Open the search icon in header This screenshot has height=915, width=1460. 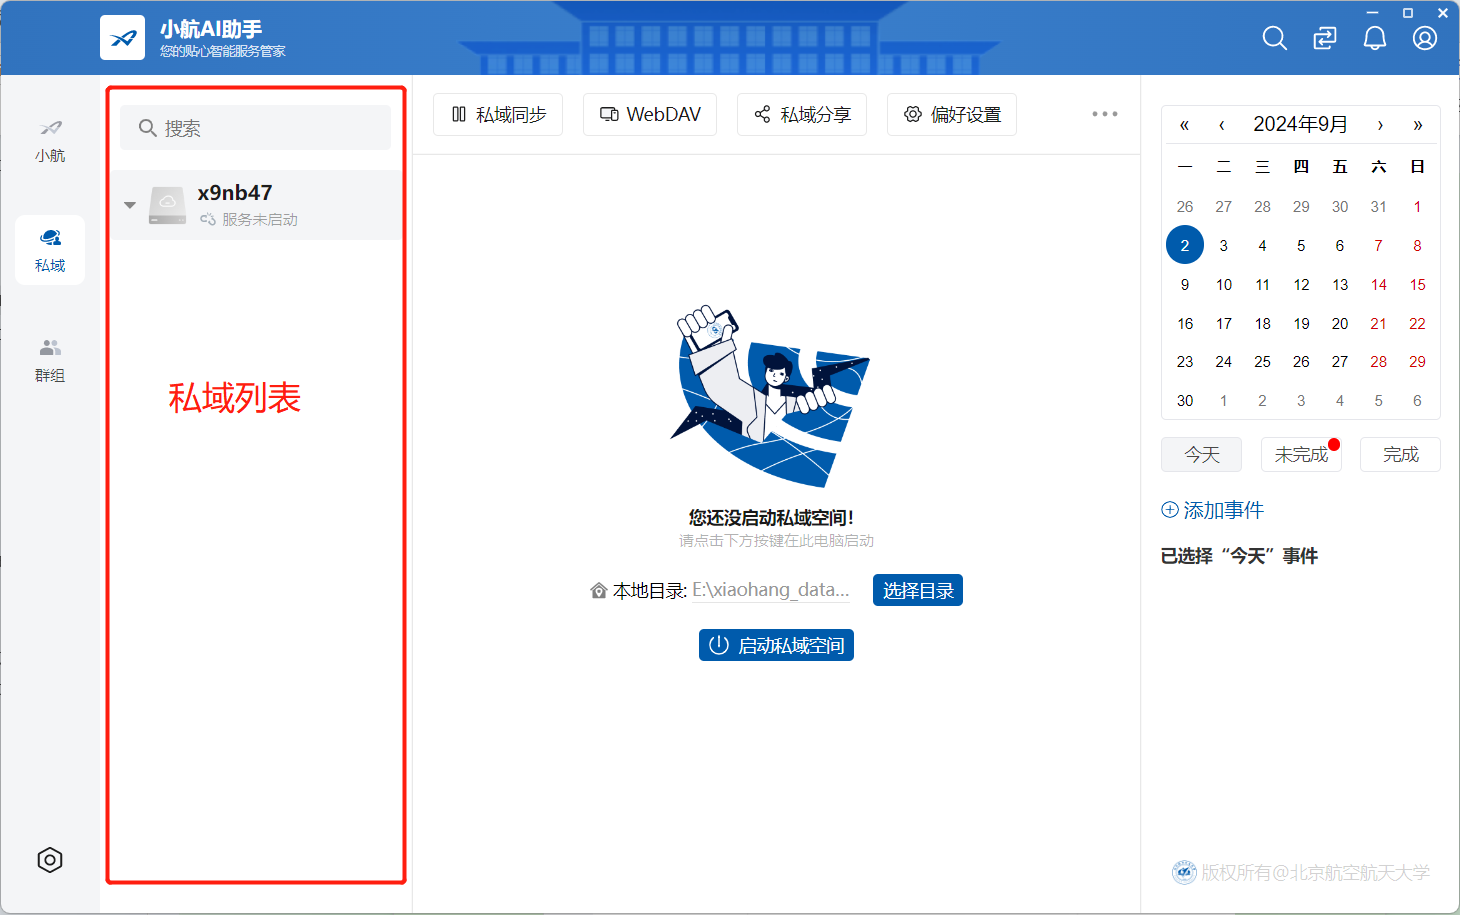click(1274, 38)
